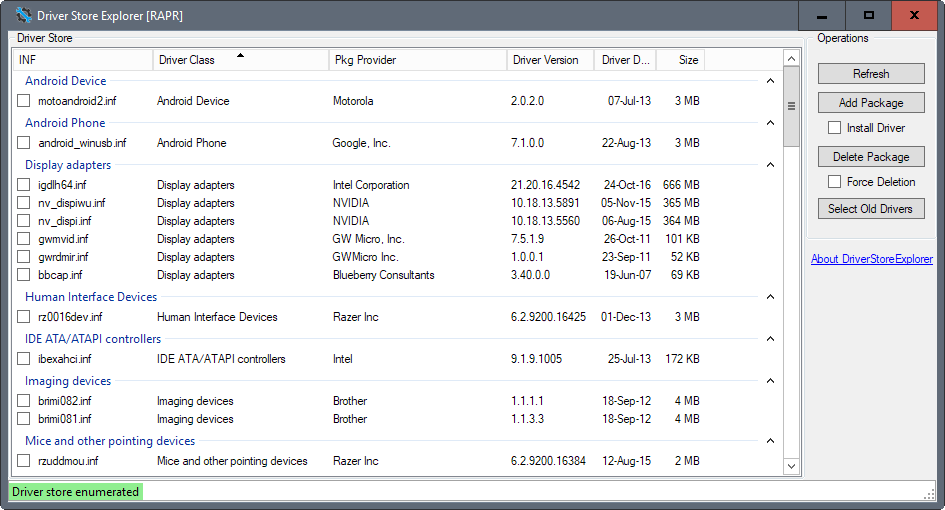
Task: Select the rz0016dev.inf checkbox
Action: click(x=24, y=316)
